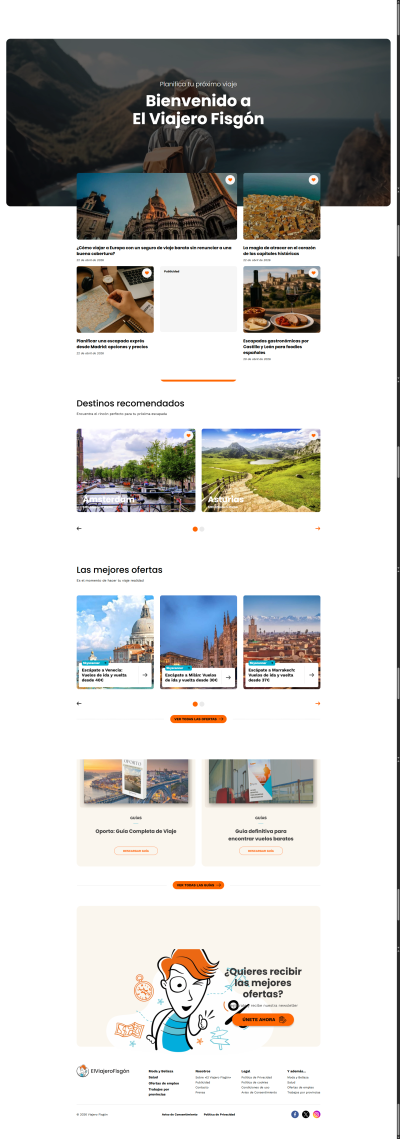The height and width of the screenshot is (1139, 400).
Task: Open the Facebook social icon in footer
Action: click(x=295, y=1114)
